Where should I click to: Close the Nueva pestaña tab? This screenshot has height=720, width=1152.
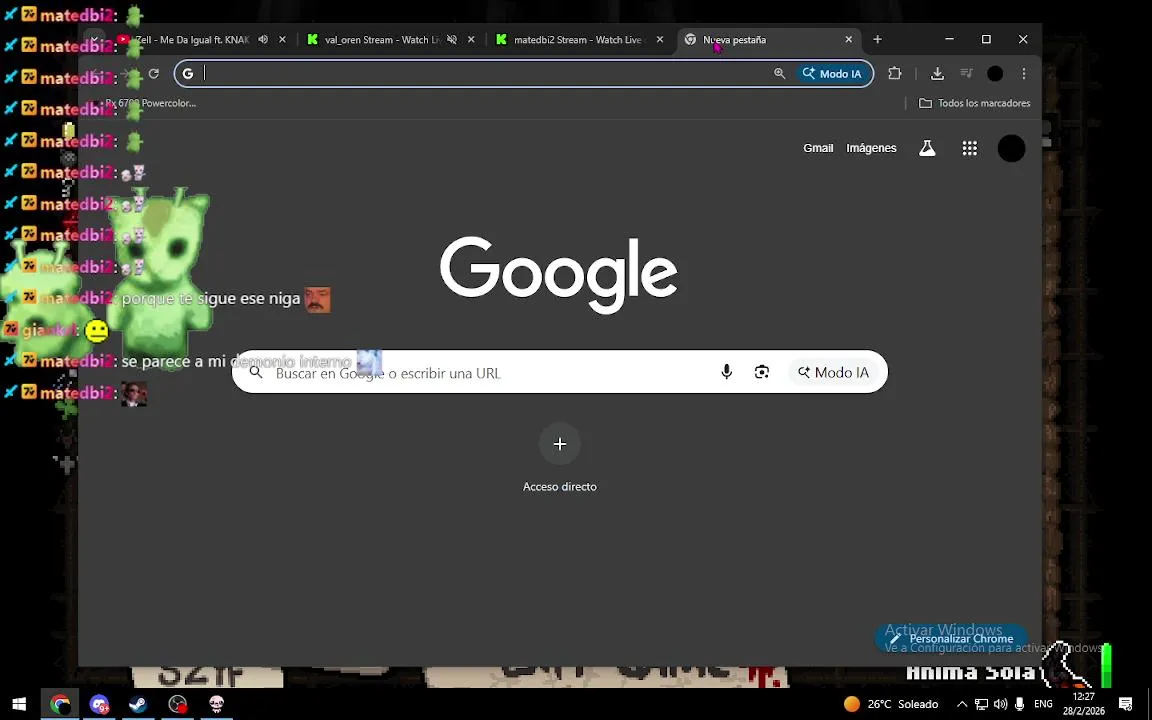(849, 40)
